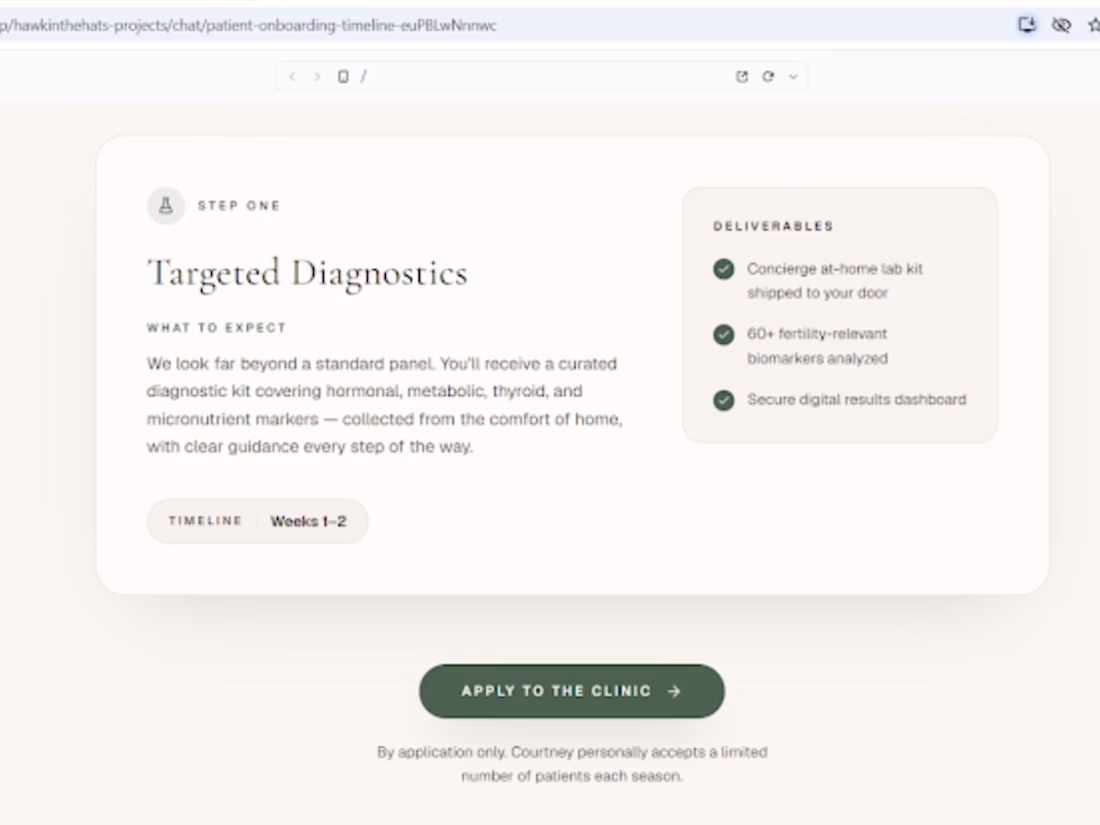This screenshot has width=1100, height=825.
Task: Click checkmark beside 60+ fertility-relevant biomarkers
Action: 723,335
